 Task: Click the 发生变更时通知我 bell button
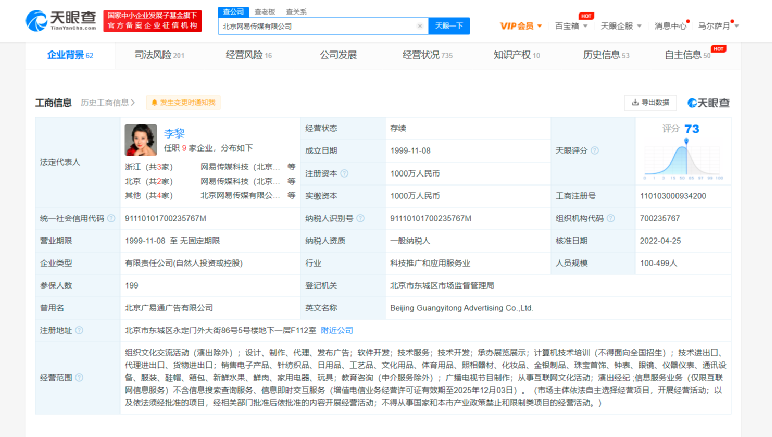[183, 102]
